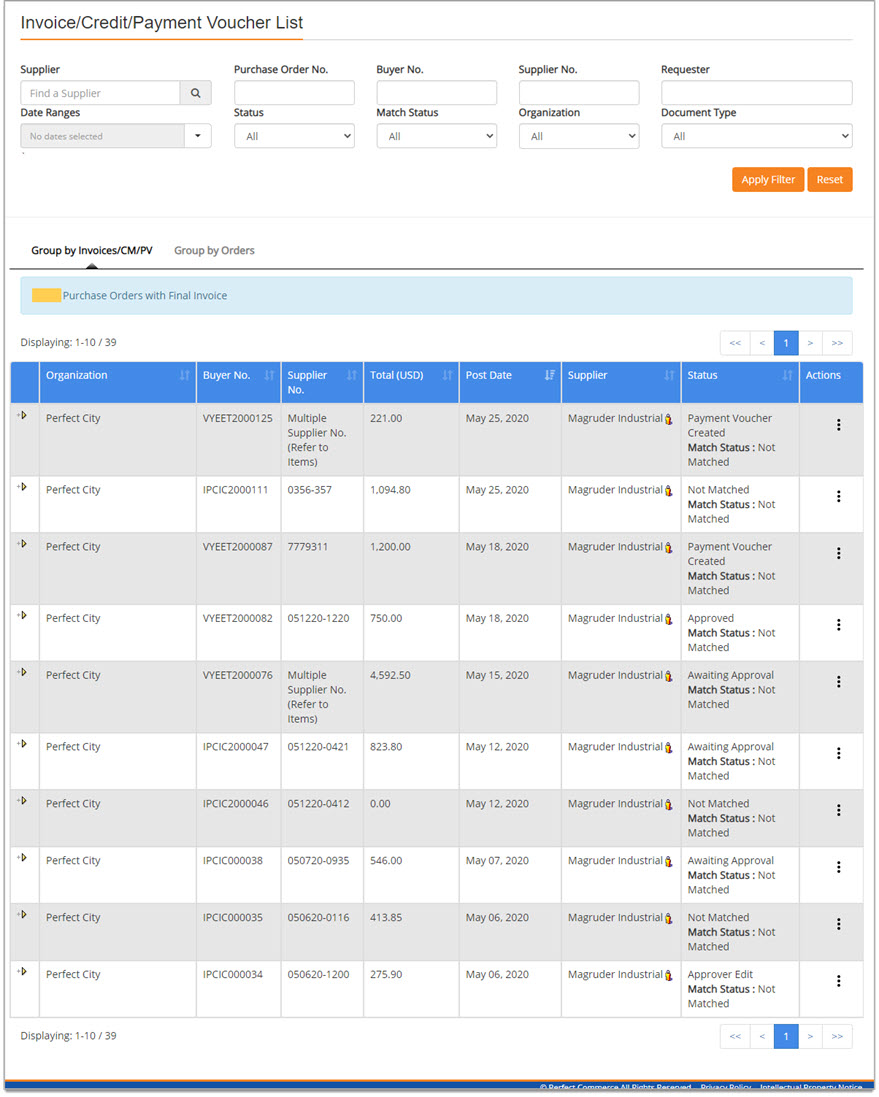Click sort icon on Status column header
Image resolution: width=879 pixels, height=1097 pixels.
pos(785,375)
